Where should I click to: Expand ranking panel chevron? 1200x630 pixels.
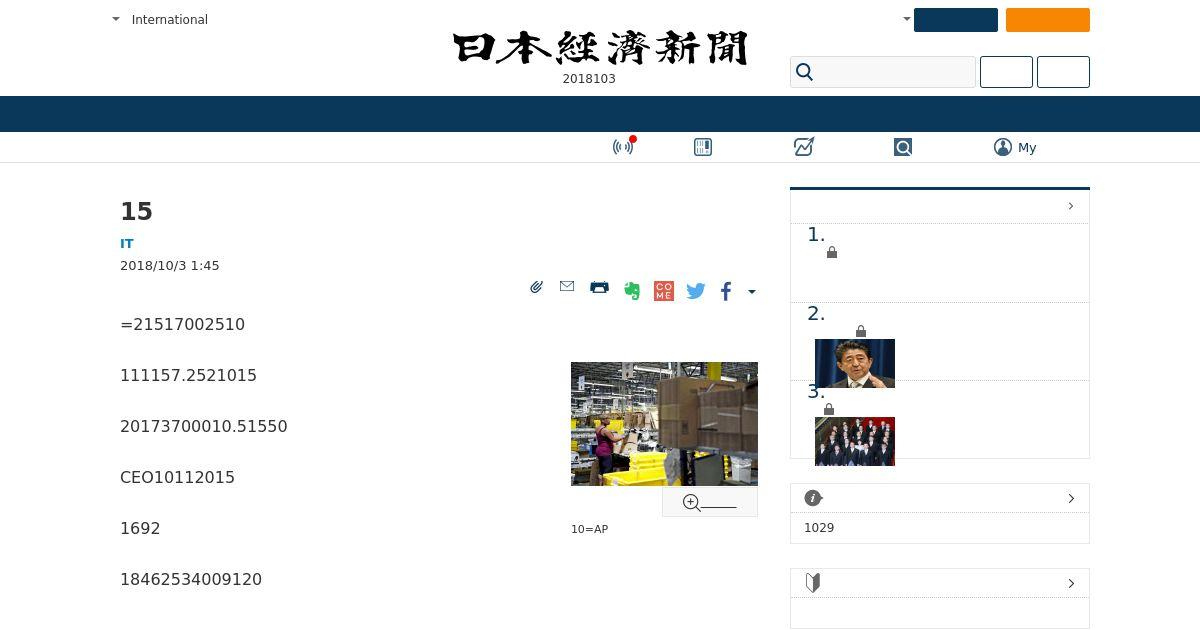click(x=1071, y=206)
